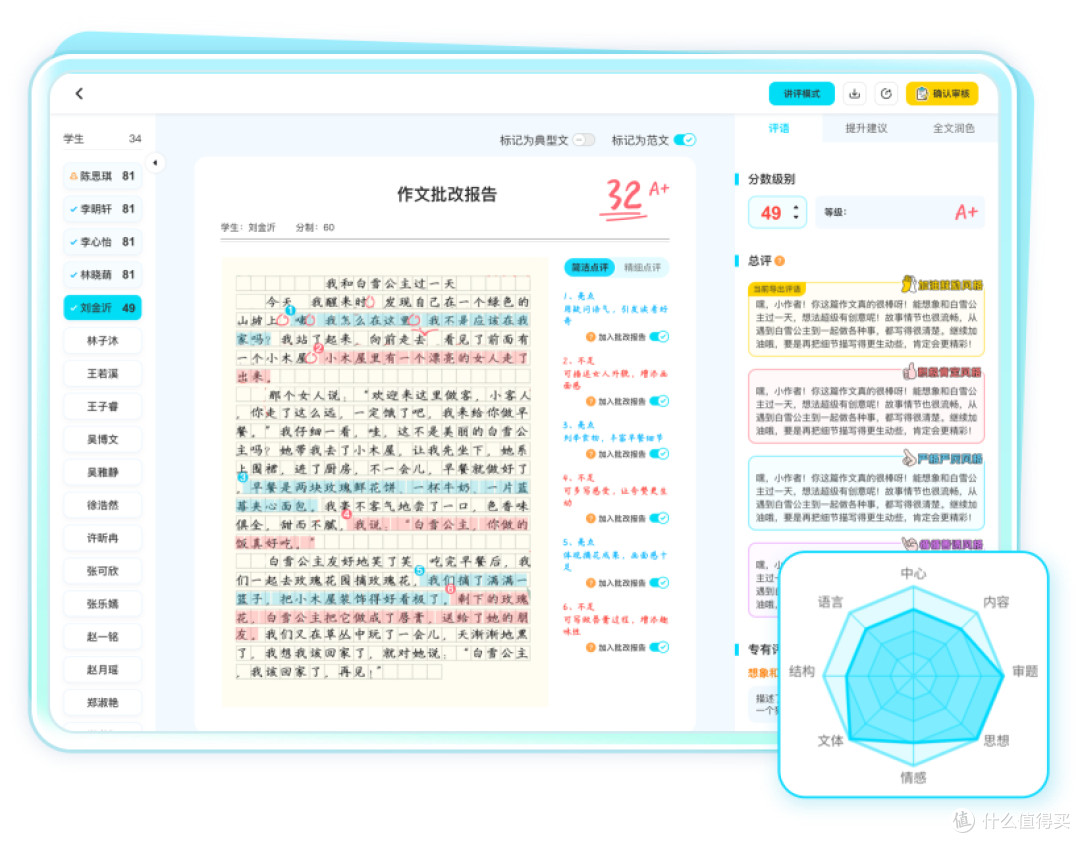Image resolution: width=1080 pixels, height=843 pixels.
Task: Select student 张乐嫣 in the list
Action: (x=103, y=604)
